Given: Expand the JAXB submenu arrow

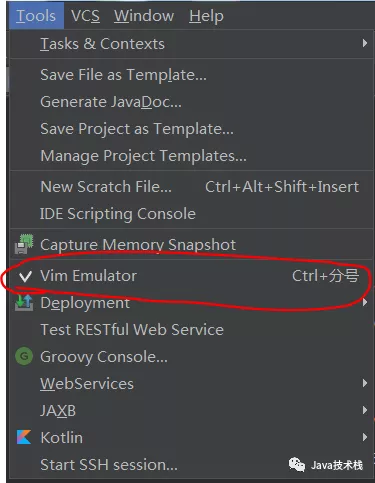Looking at the screenshot, I should (x=365, y=410).
